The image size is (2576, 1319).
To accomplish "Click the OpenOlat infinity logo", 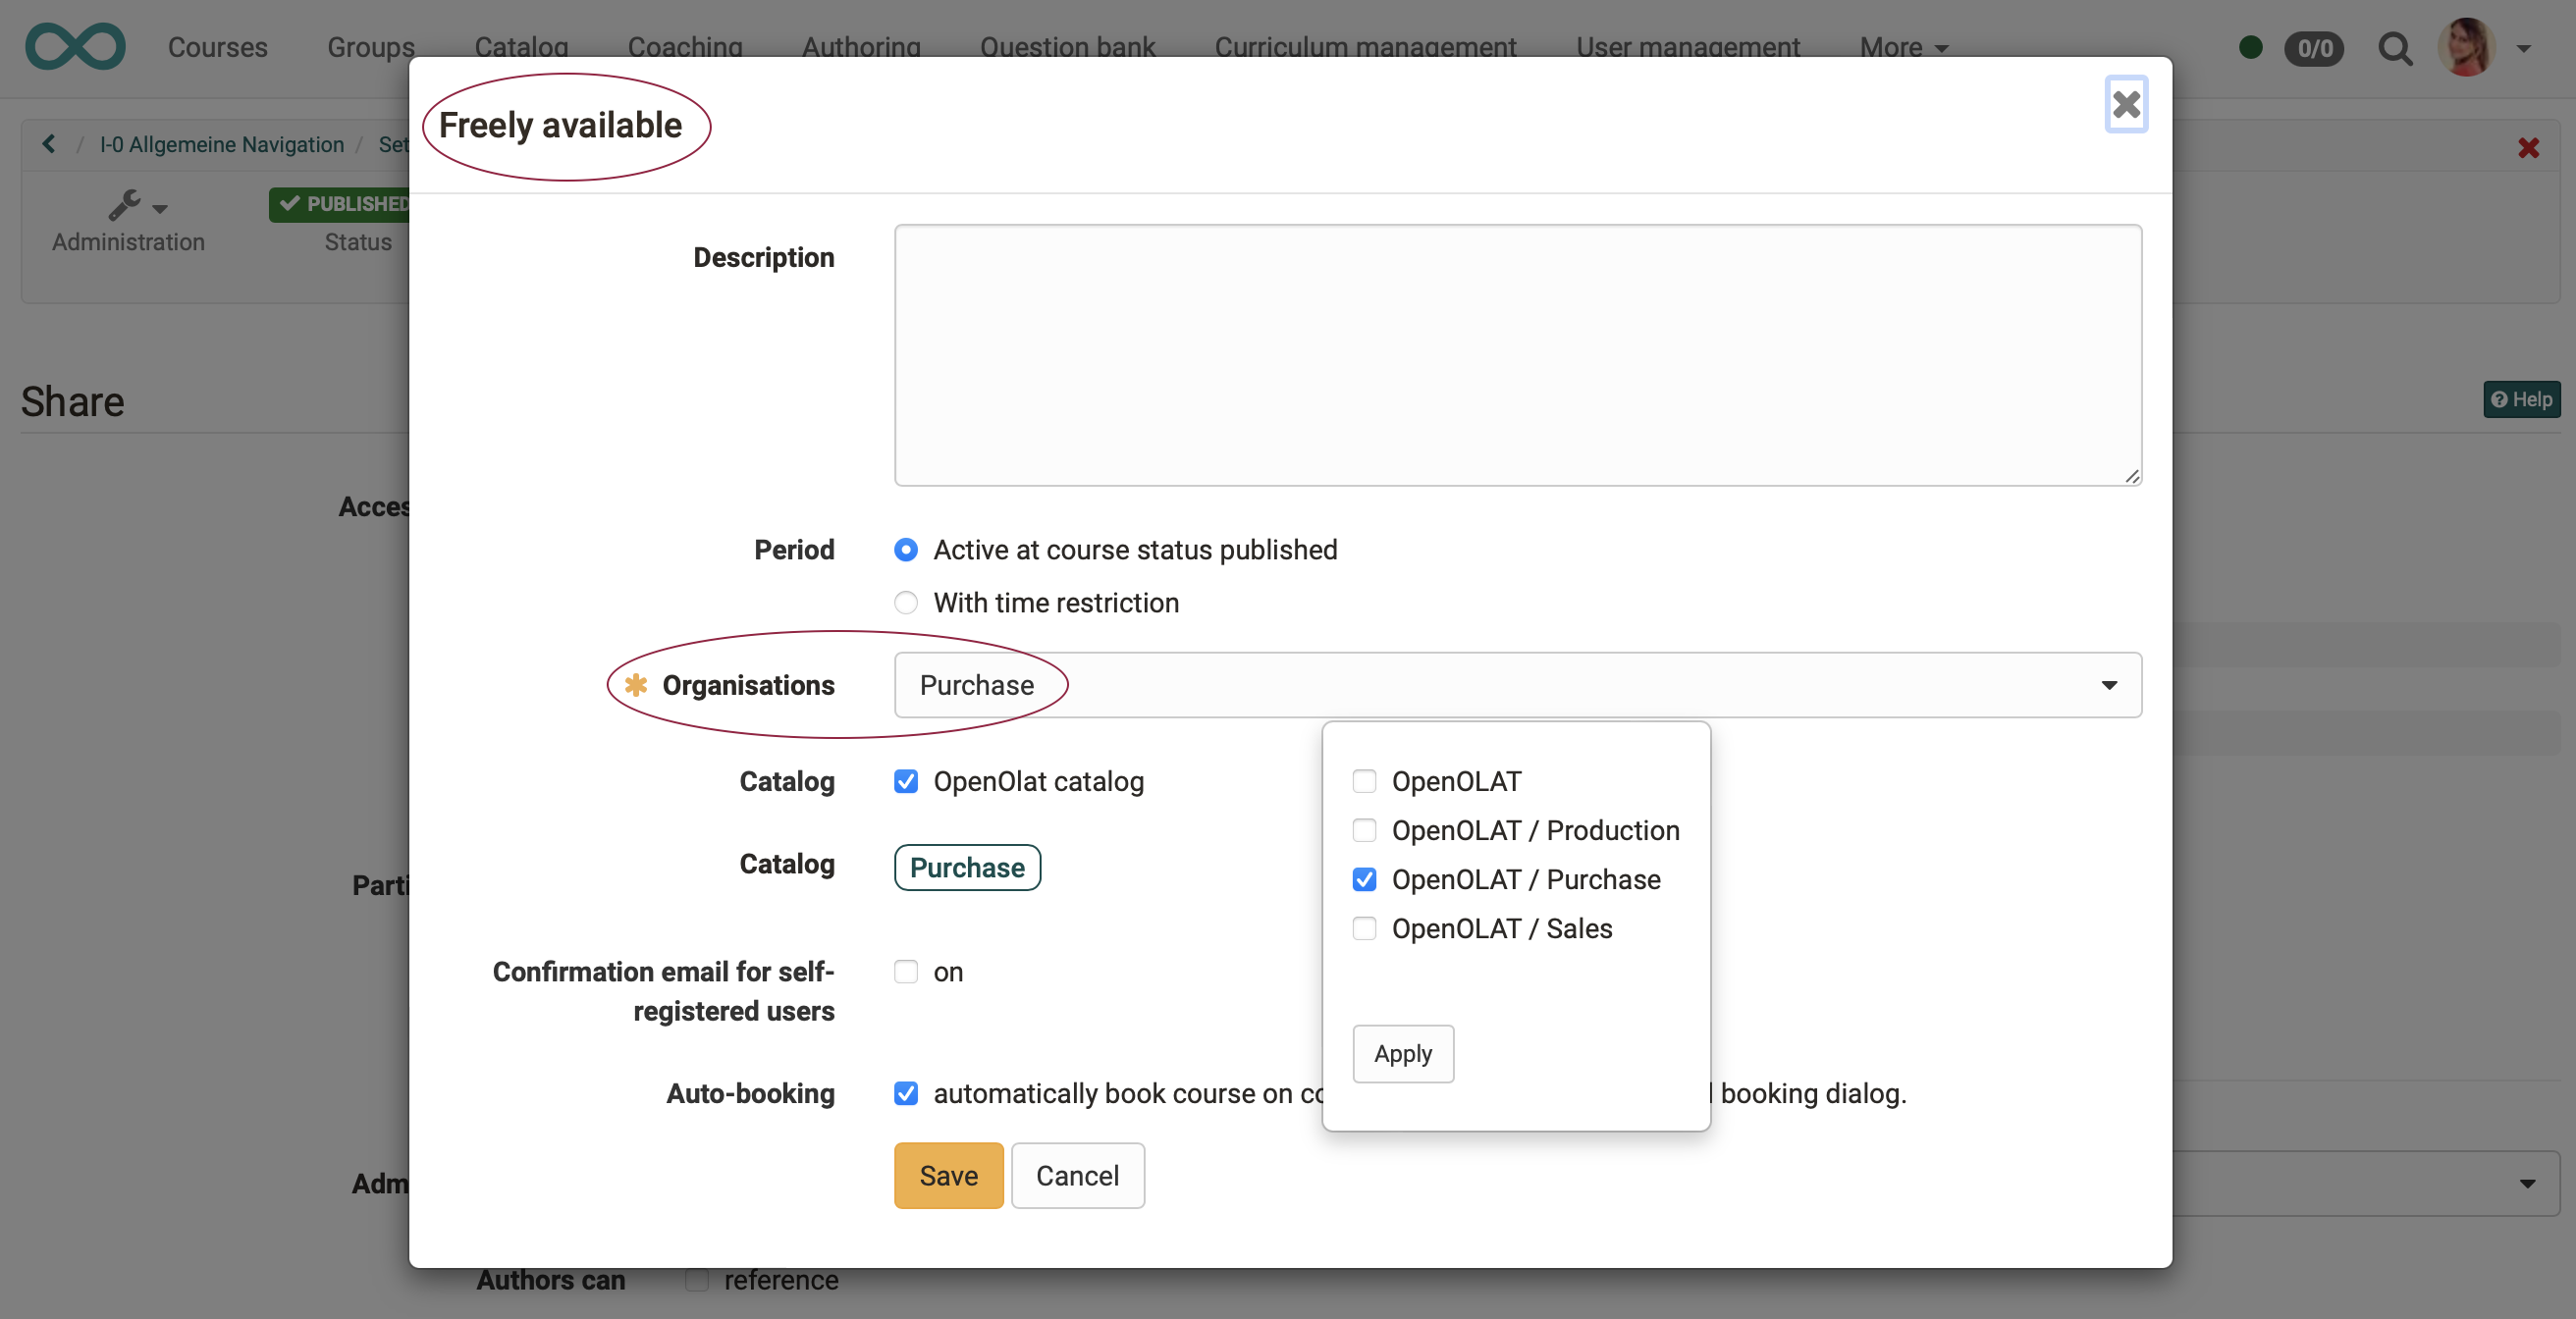I will (75, 47).
